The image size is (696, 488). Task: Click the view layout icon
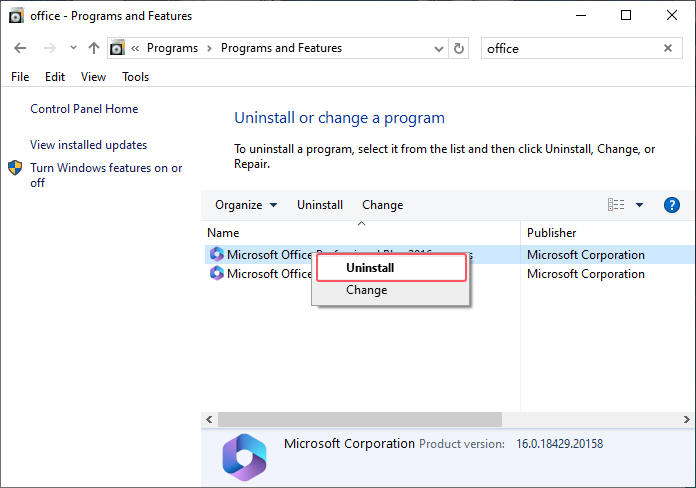pyautogui.click(x=616, y=205)
